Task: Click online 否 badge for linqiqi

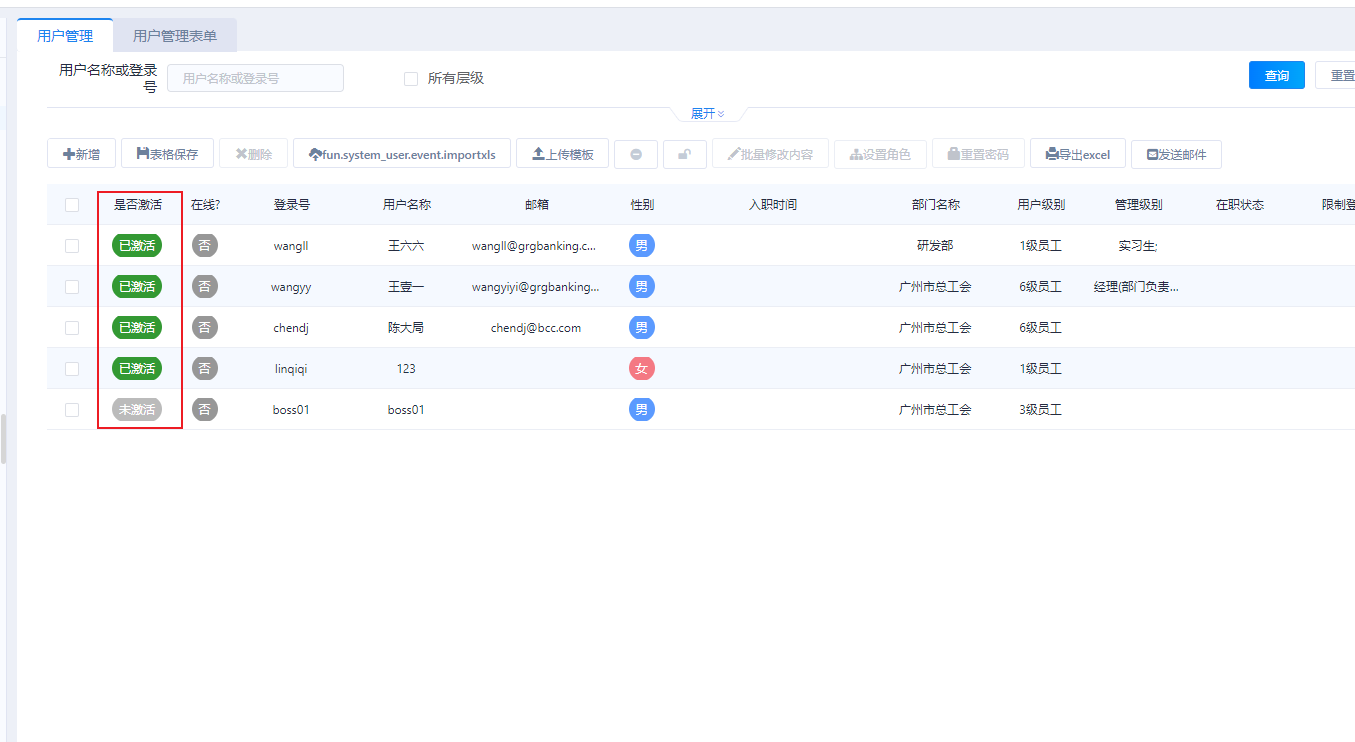Action: 205,369
